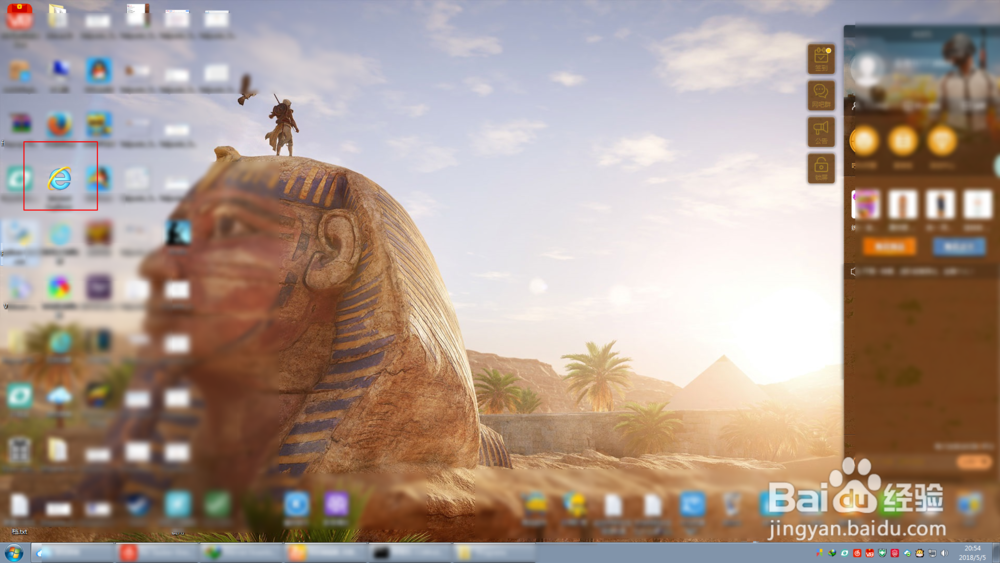The image size is (1000, 563).
Task: Open the Windows Start menu
Action: click(13, 553)
